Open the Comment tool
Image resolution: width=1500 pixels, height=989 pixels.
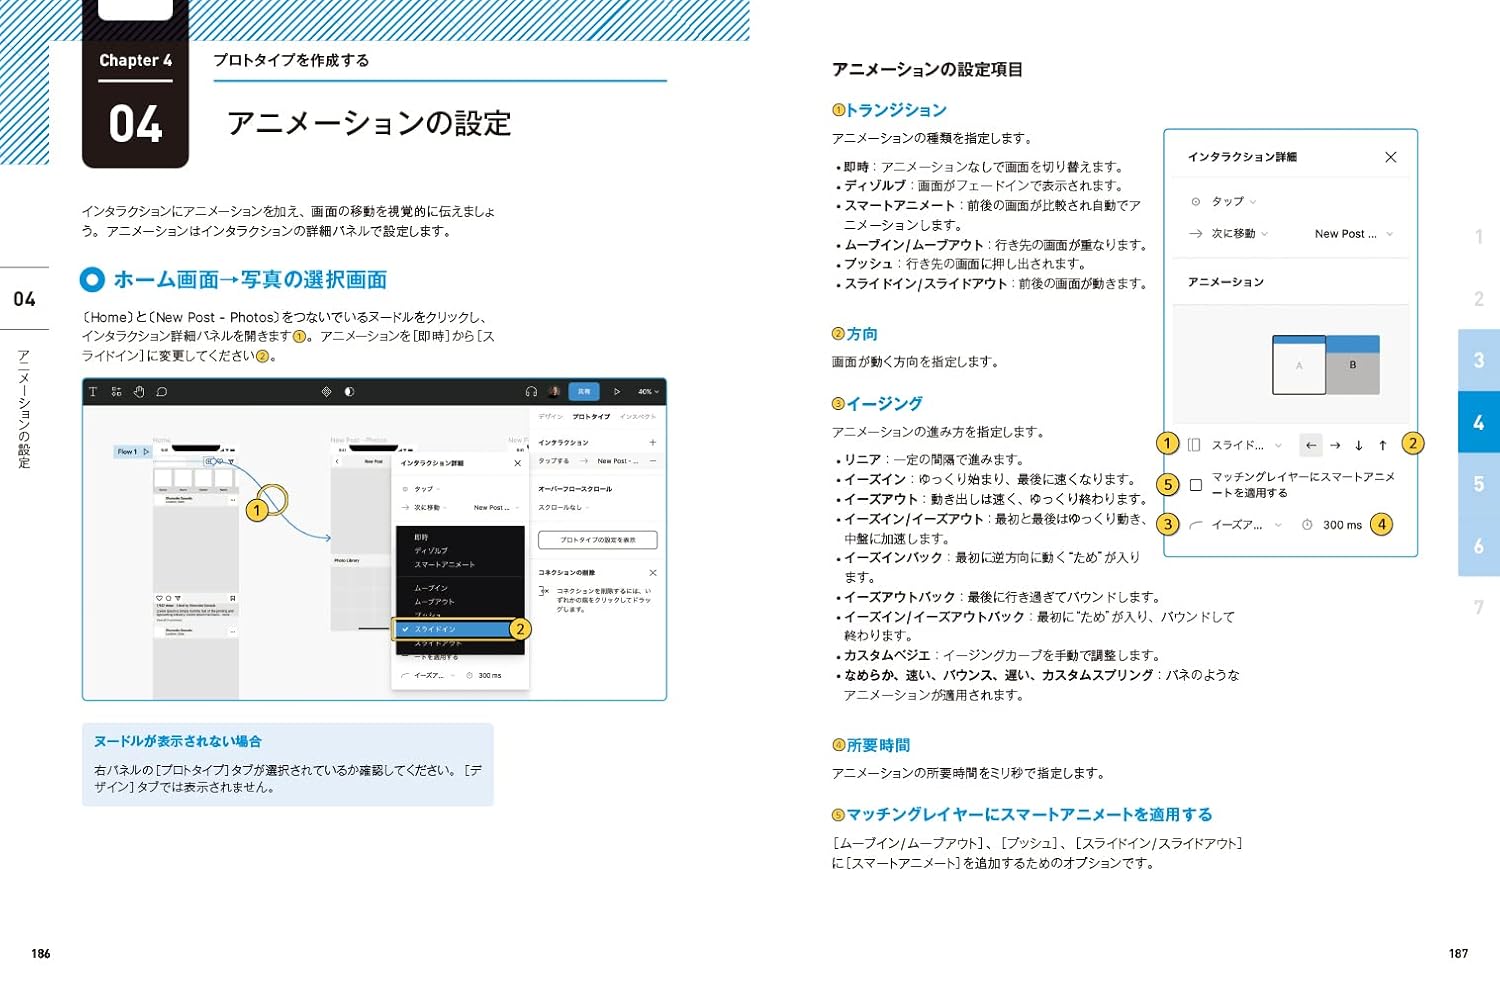pyautogui.click(x=161, y=392)
